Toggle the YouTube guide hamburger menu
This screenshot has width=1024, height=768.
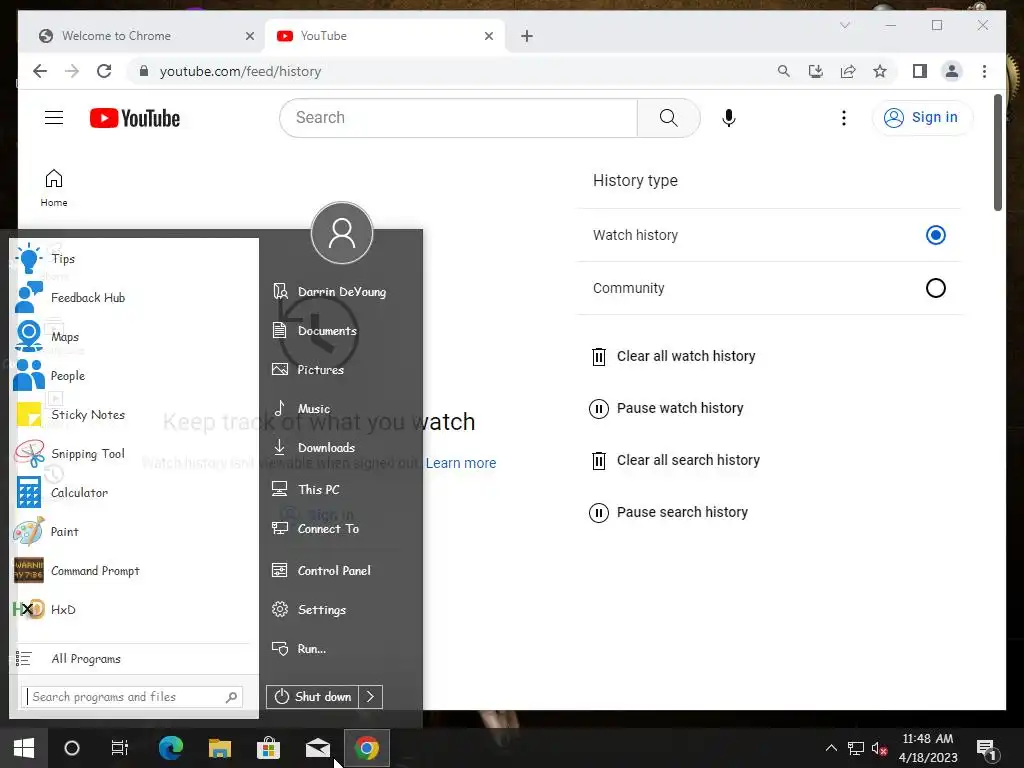tap(54, 118)
